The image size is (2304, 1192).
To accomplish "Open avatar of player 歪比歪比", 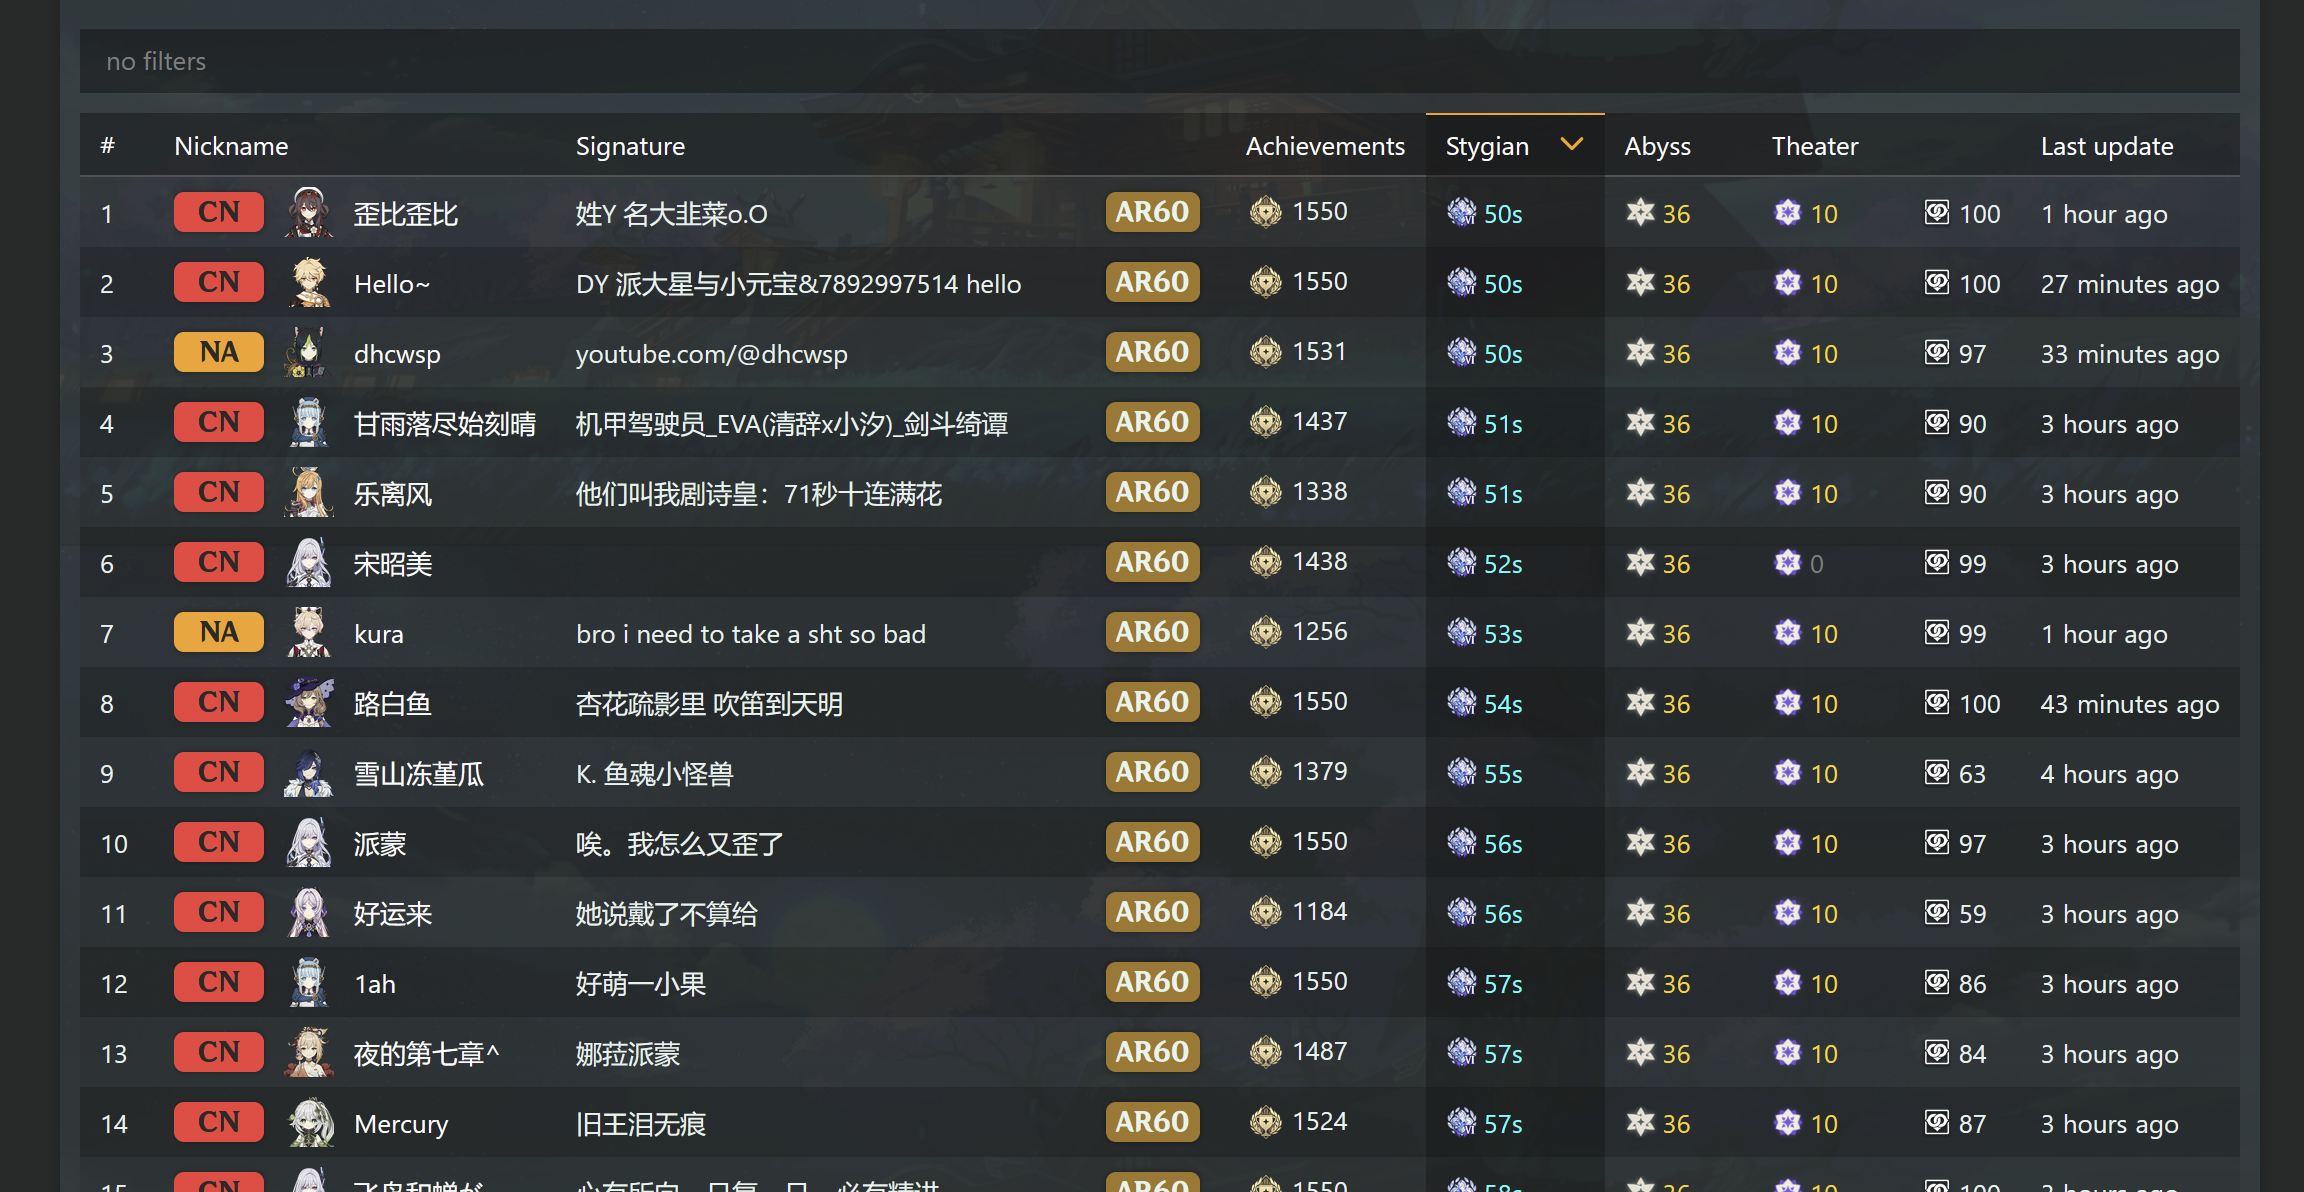I will [x=309, y=212].
